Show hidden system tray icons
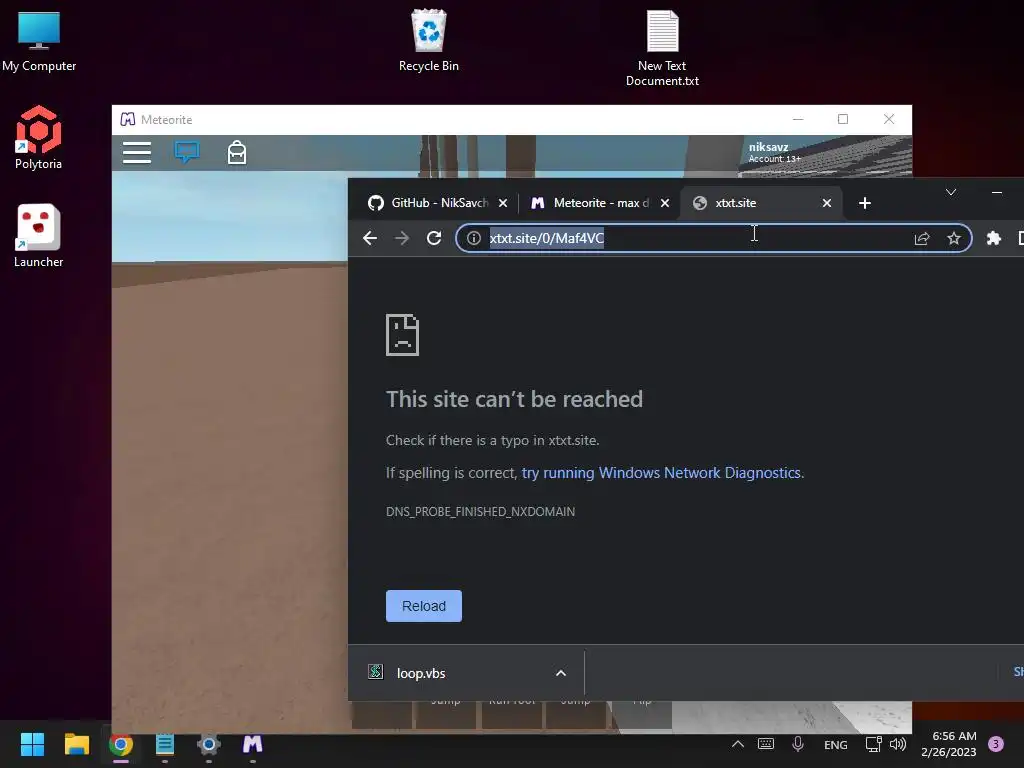 tap(738, 744)
